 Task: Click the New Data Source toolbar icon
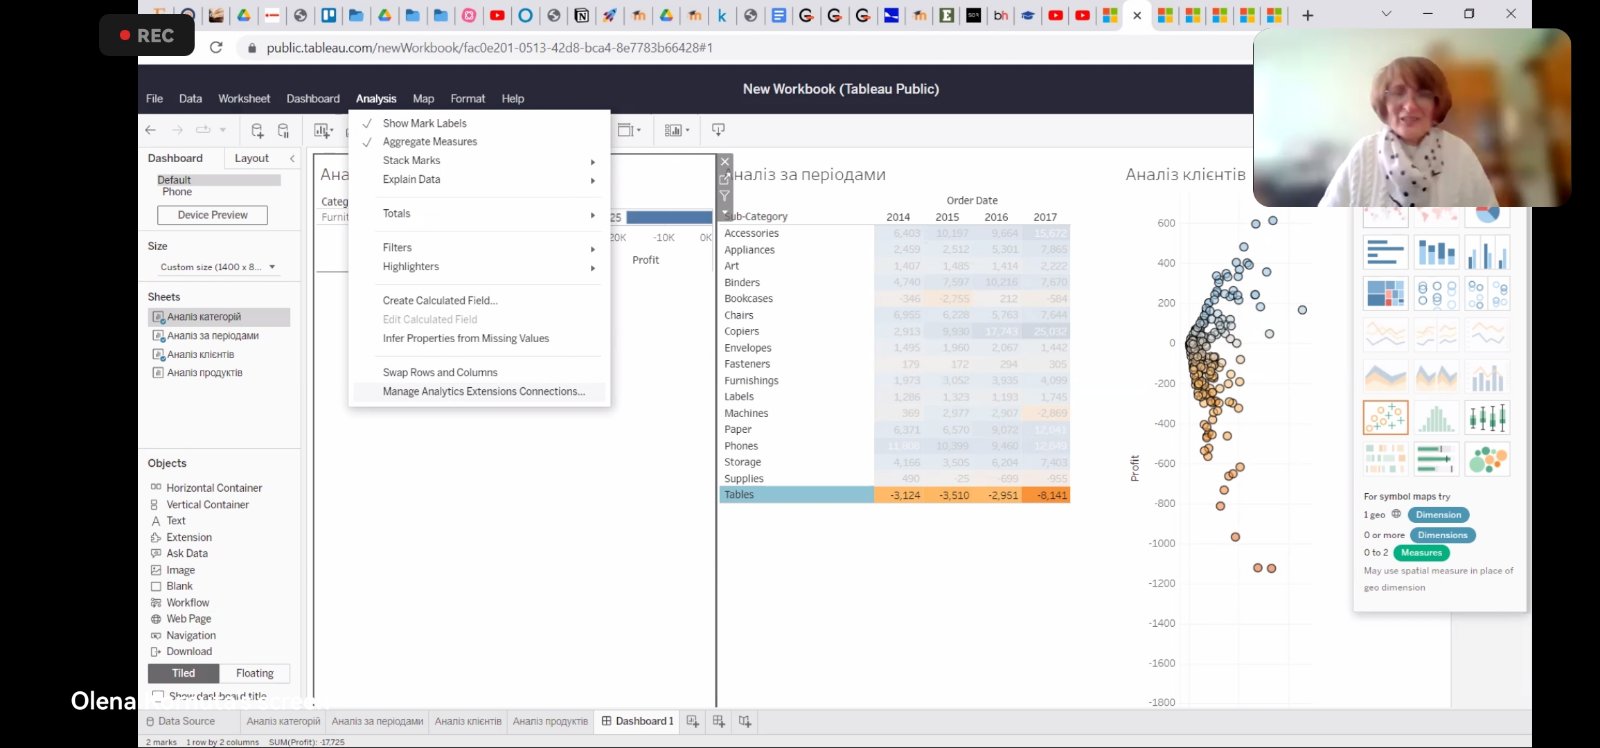tap(257, 130)
